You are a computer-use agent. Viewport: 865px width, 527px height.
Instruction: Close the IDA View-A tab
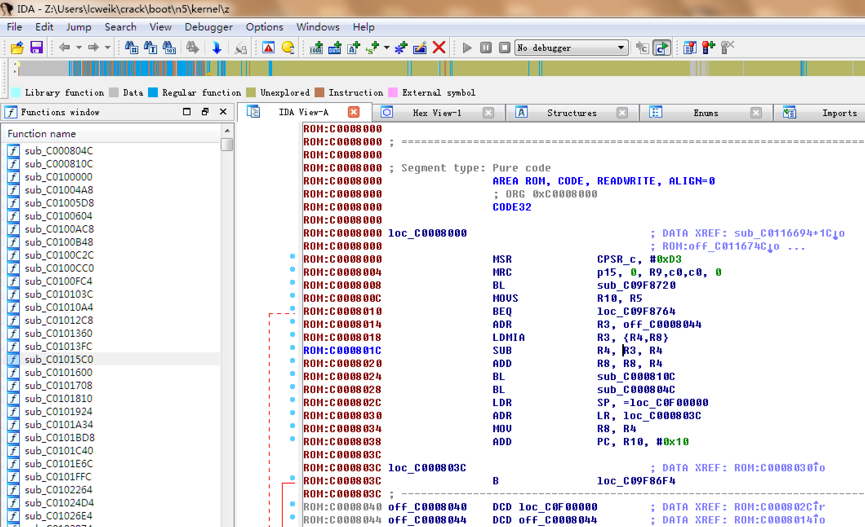353,112
